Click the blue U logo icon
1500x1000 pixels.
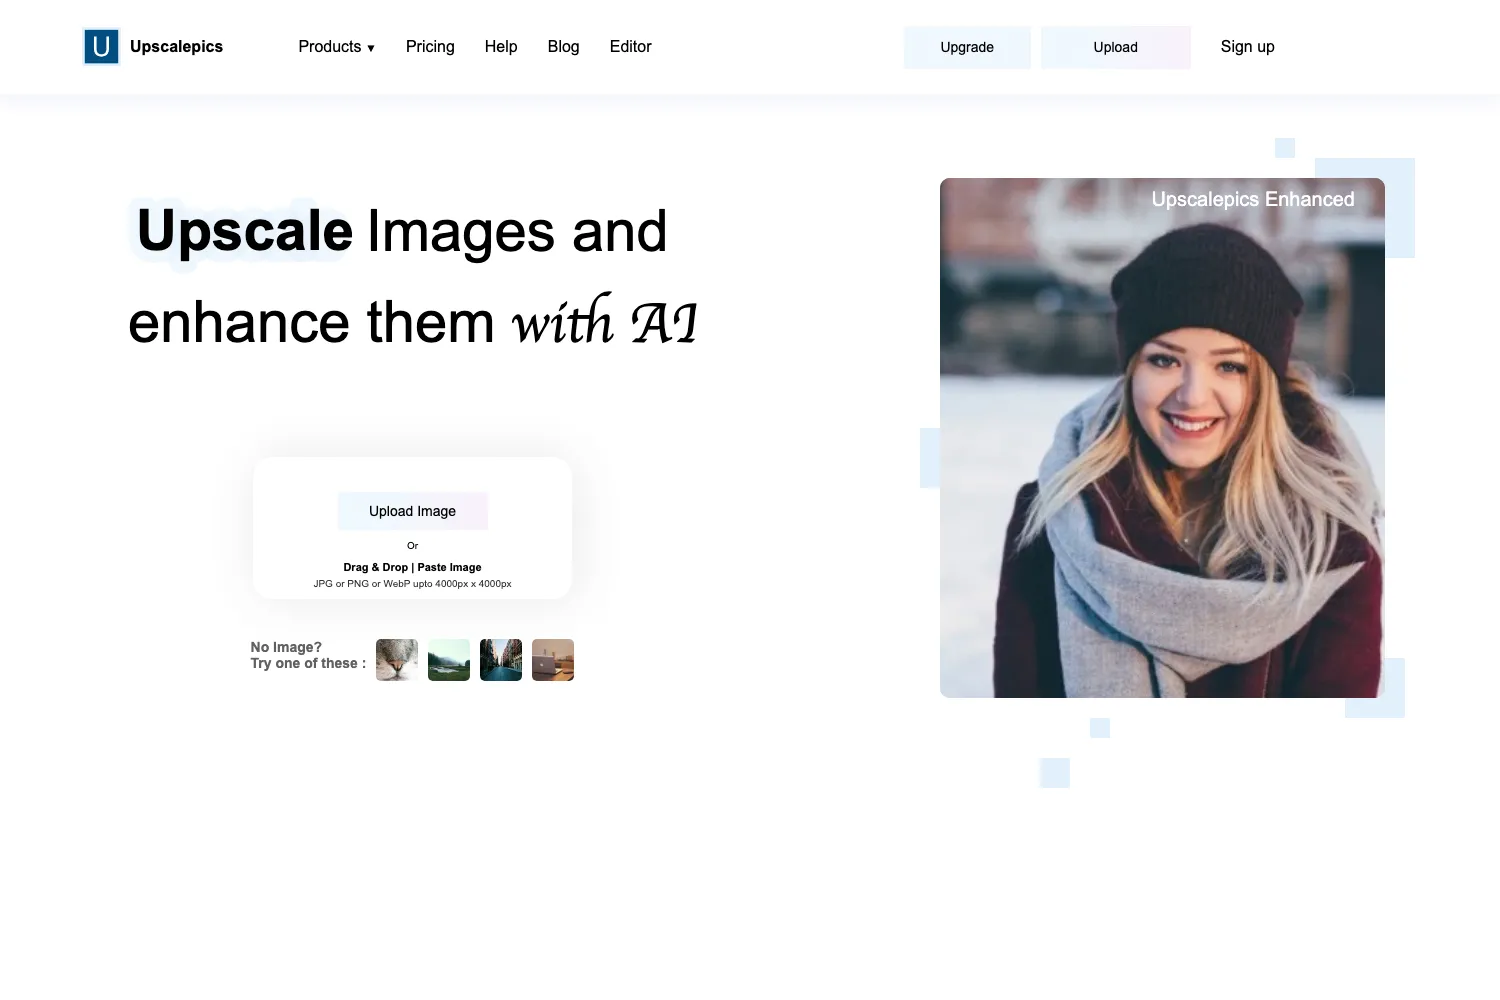(101, 47)
